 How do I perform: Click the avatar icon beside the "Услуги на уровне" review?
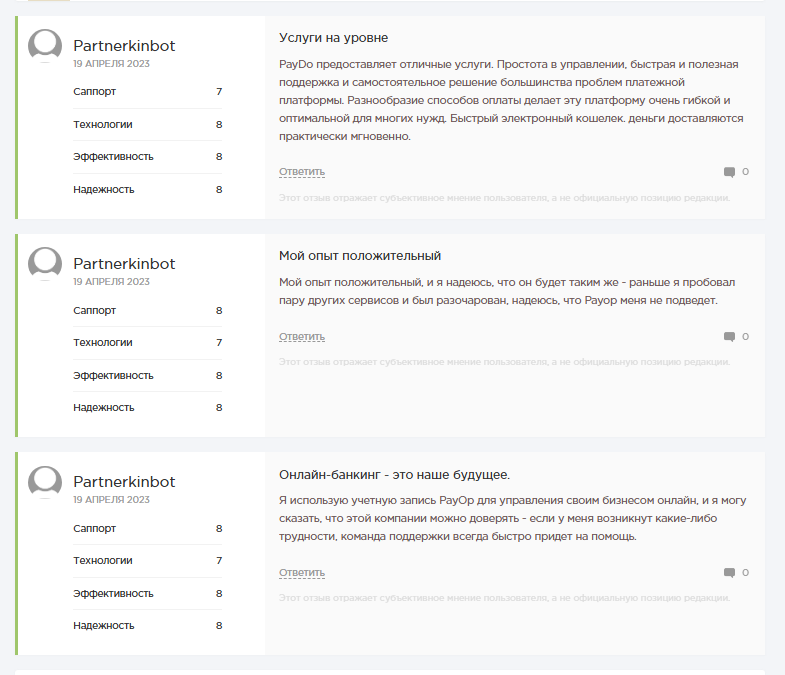pyautogui.click(x=45, y=46)
